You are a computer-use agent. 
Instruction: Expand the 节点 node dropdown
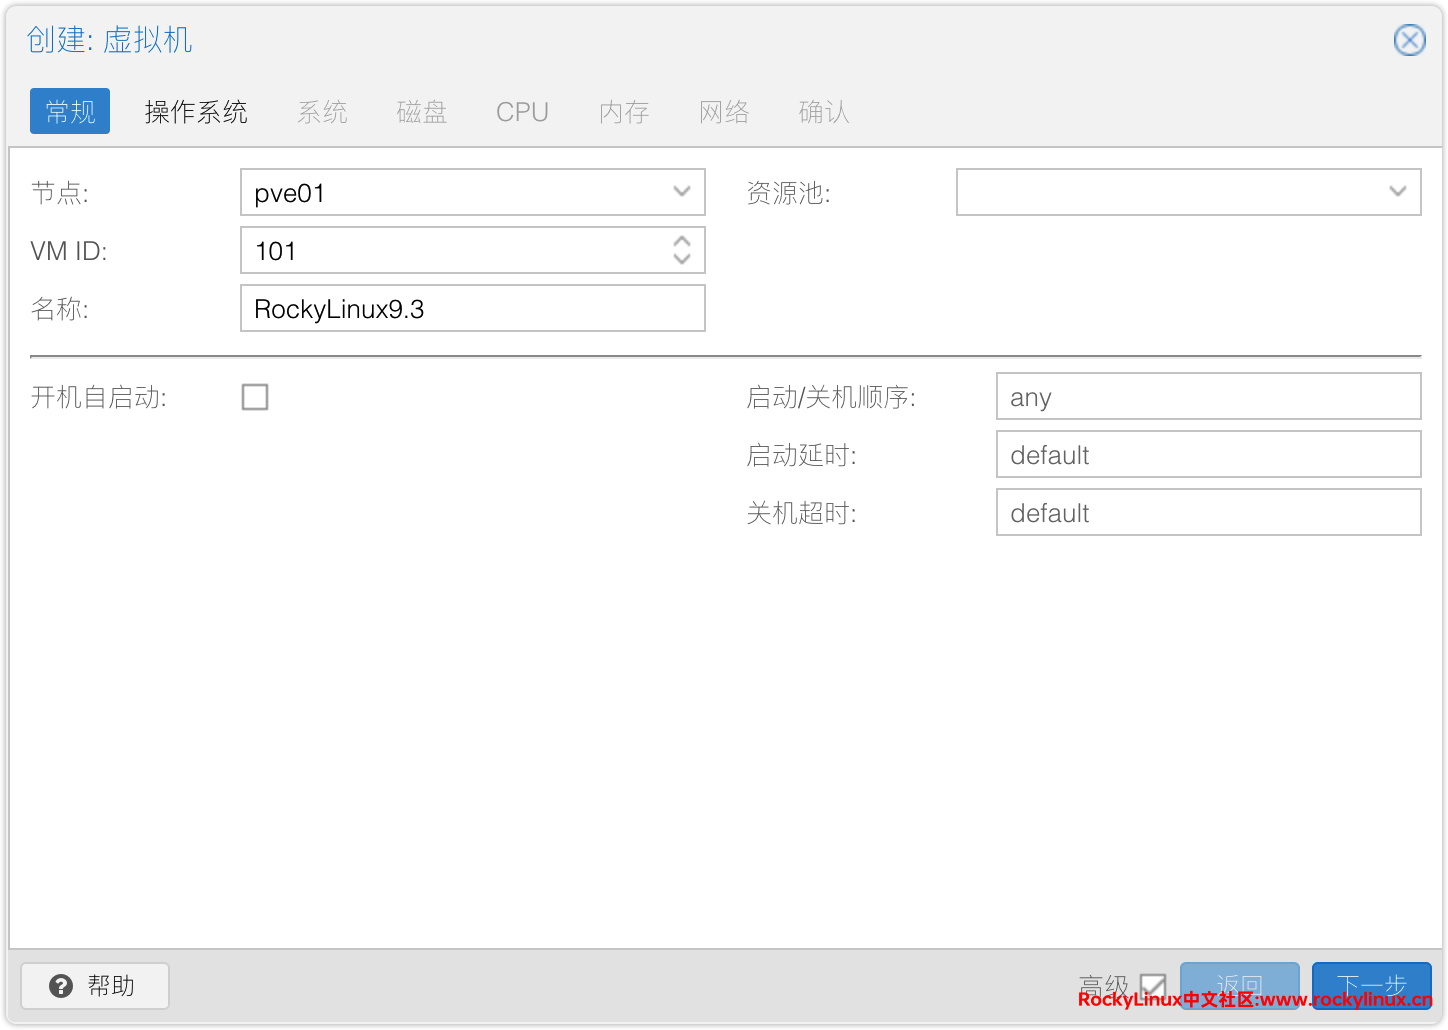point(682,192)
